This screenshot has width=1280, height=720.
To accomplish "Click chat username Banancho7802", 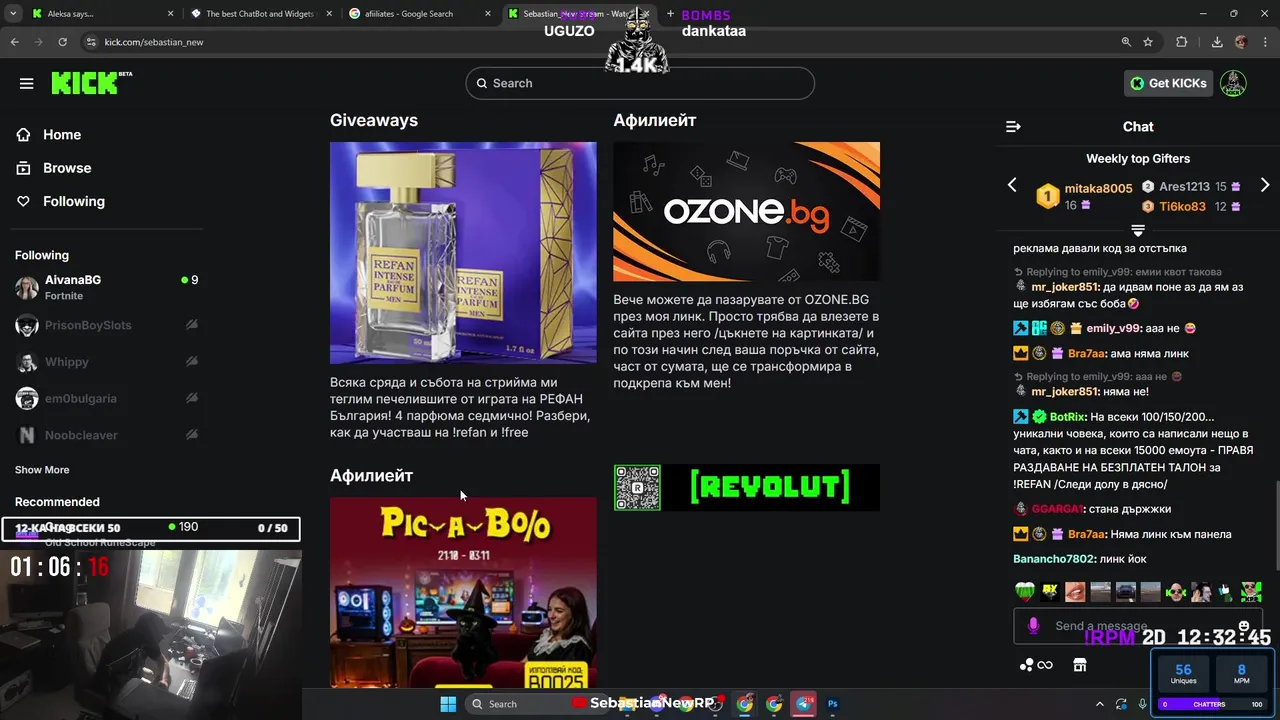I will (x=1054, y=559).
